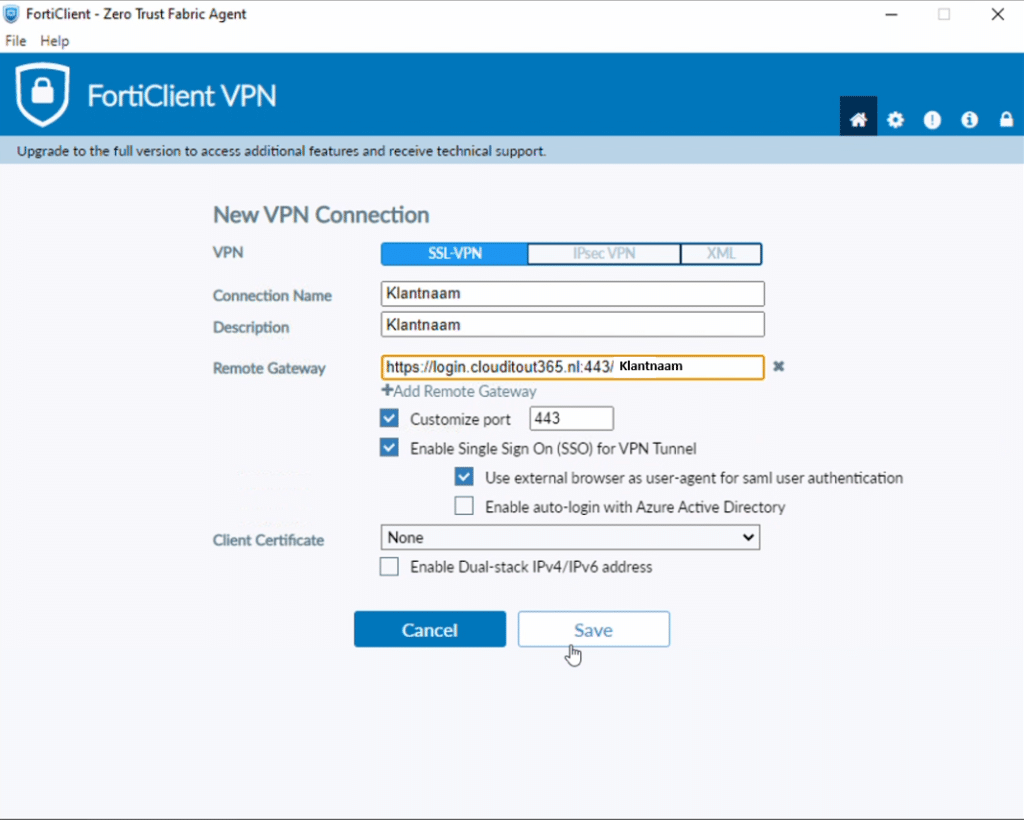The height and width of the screenshot is (820, 1024).
Task: Enable Dual-stack IPv4/IPv6 address
Action: [x=389, y=567]
